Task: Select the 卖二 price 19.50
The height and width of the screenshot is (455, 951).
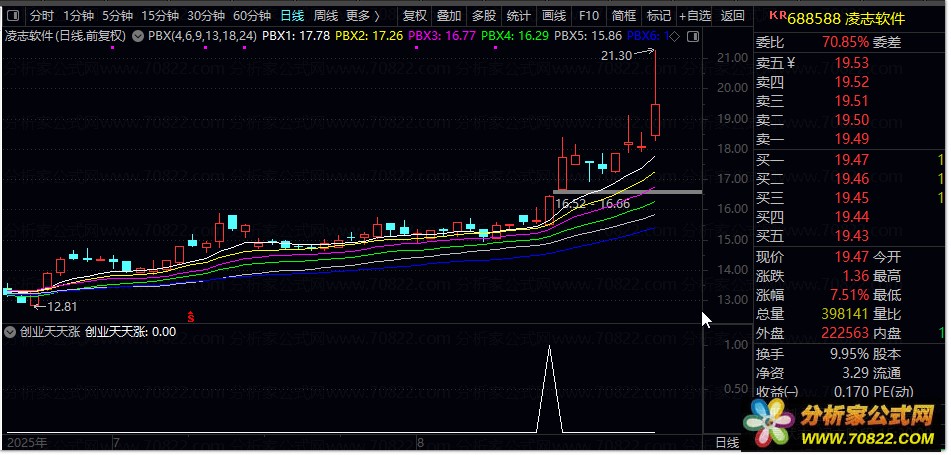Action: coord(852,120)
